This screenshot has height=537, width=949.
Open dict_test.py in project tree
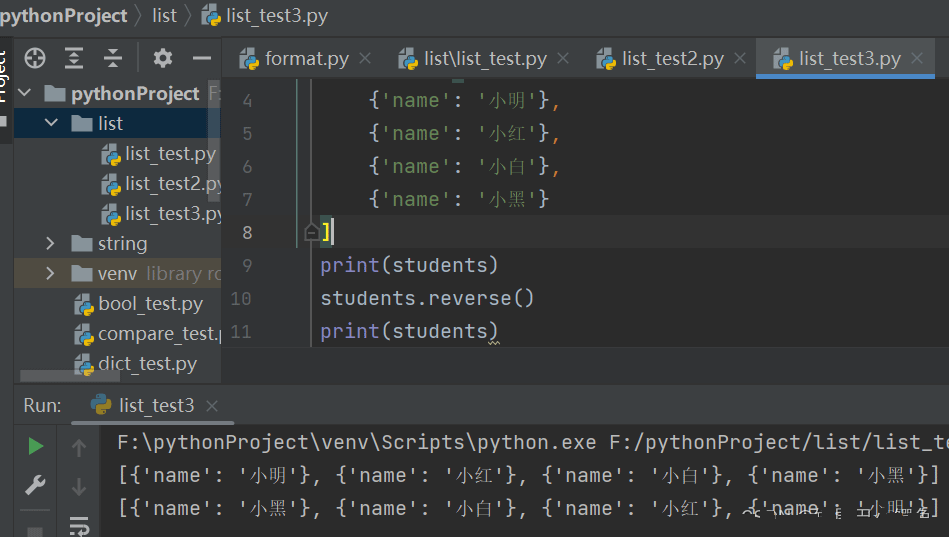tap(136, 364)
